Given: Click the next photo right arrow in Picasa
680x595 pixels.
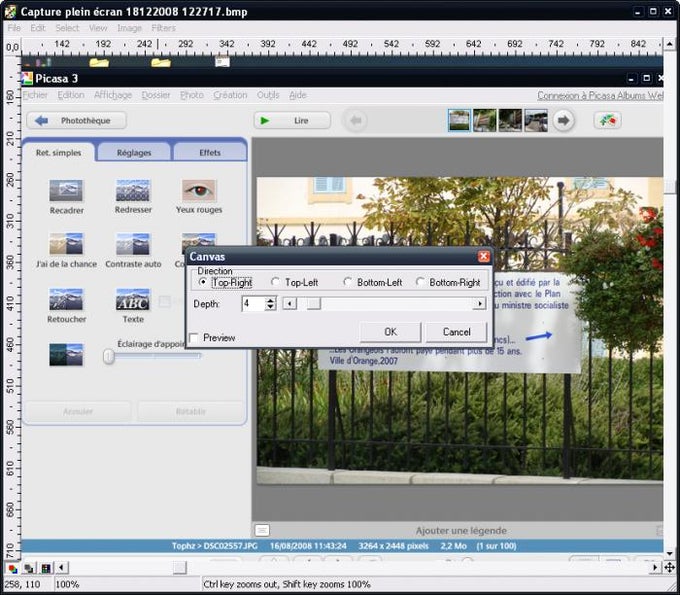Looking at the screenshot, I should pyautogui.click(x=563, y=121).
